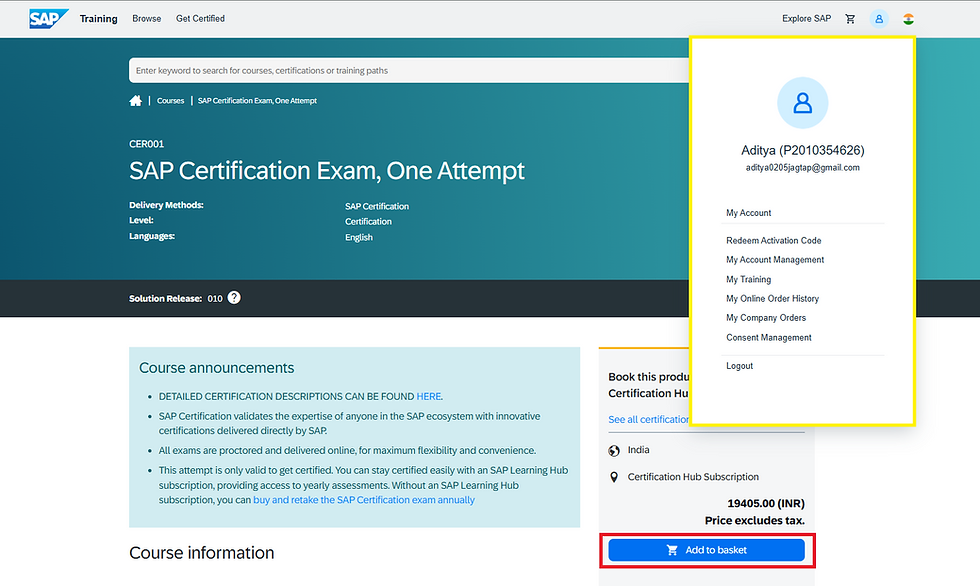Click the Solution Release help question icon
Image resolution: width=980 pixels, height=586 pixels.
pyautogui.click(x=234, y=297)
